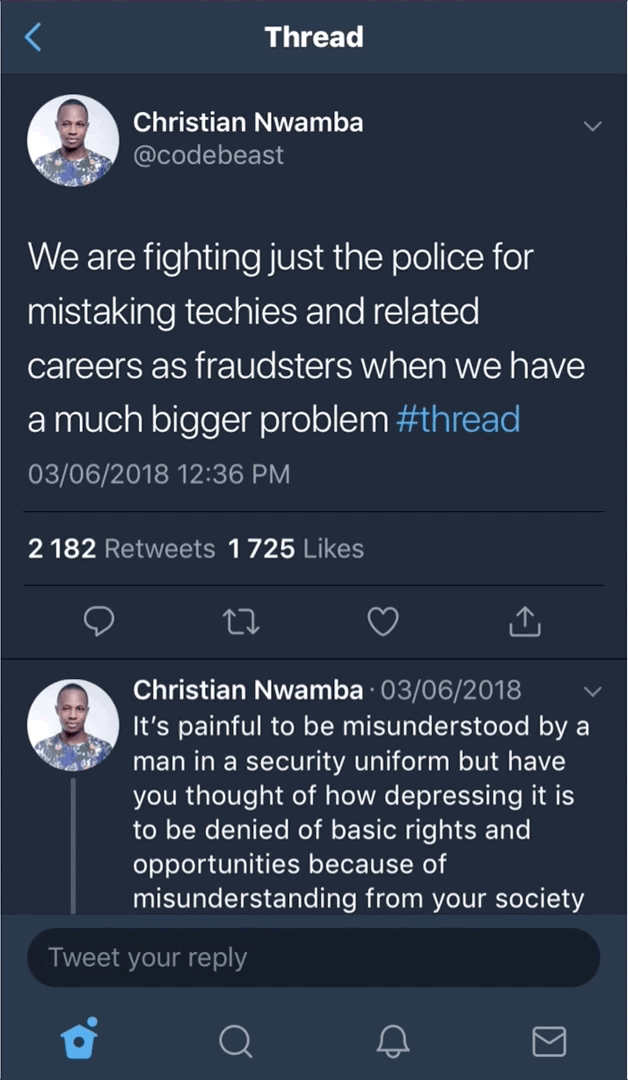Like the tweet with heart icon
628x1080 pixels.
pos(383,622)
